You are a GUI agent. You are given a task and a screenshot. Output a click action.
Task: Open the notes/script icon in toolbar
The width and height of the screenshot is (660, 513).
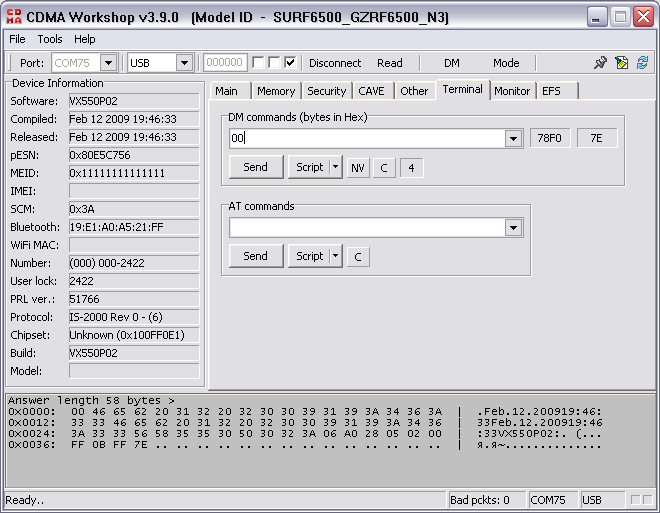tap(621, 63)
